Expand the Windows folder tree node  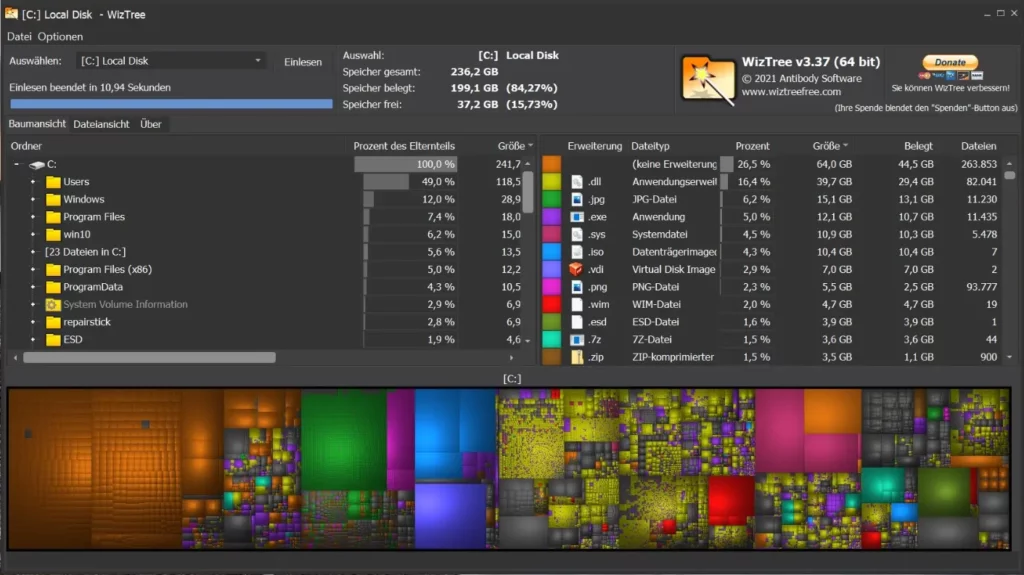point(33,200)
